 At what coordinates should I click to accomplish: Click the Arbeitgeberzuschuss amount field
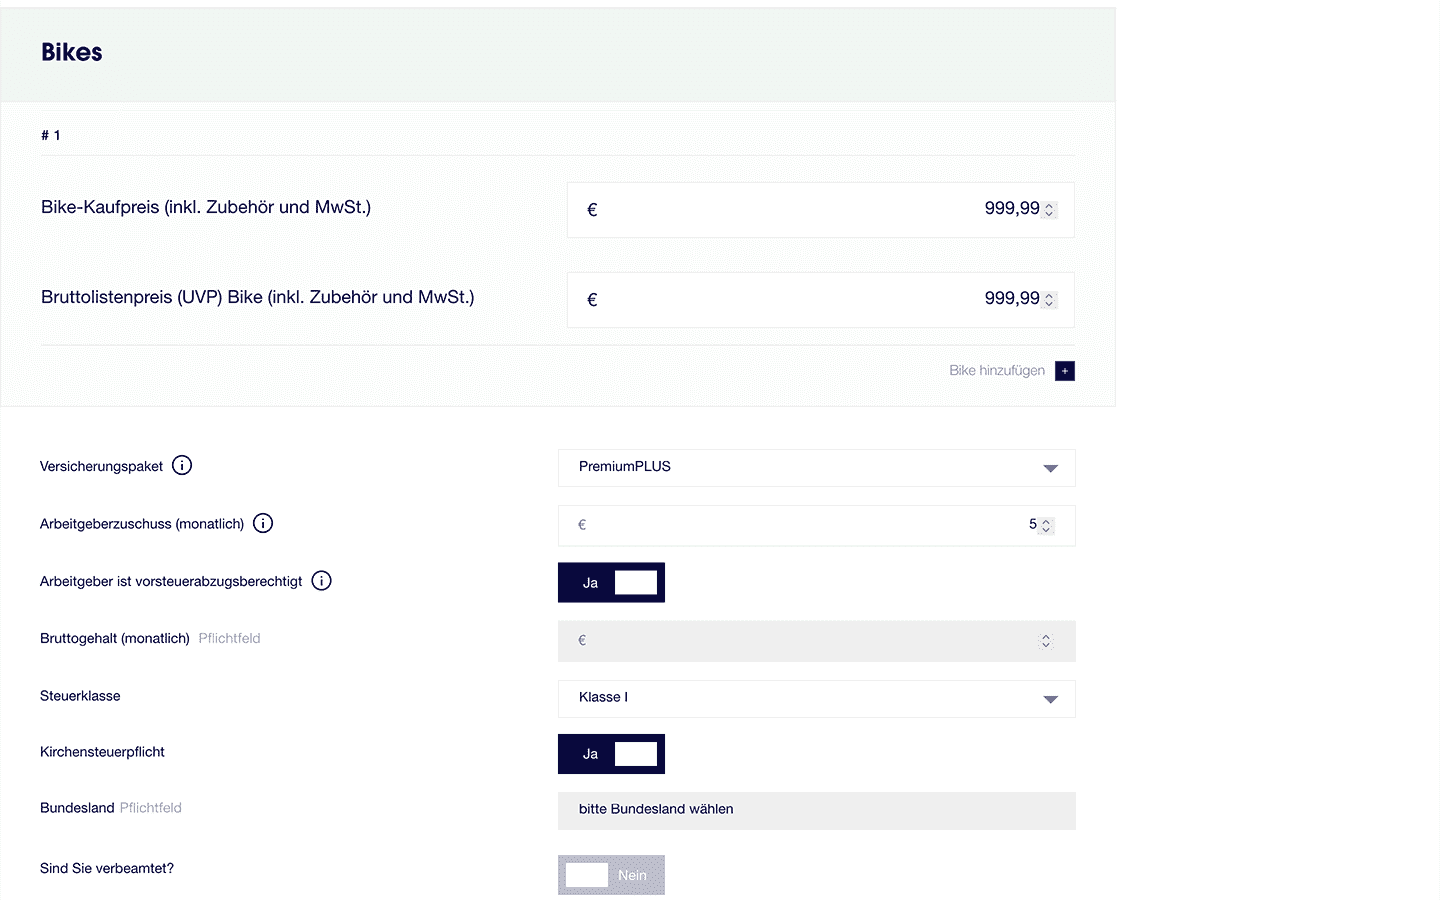tap(817, 526)
